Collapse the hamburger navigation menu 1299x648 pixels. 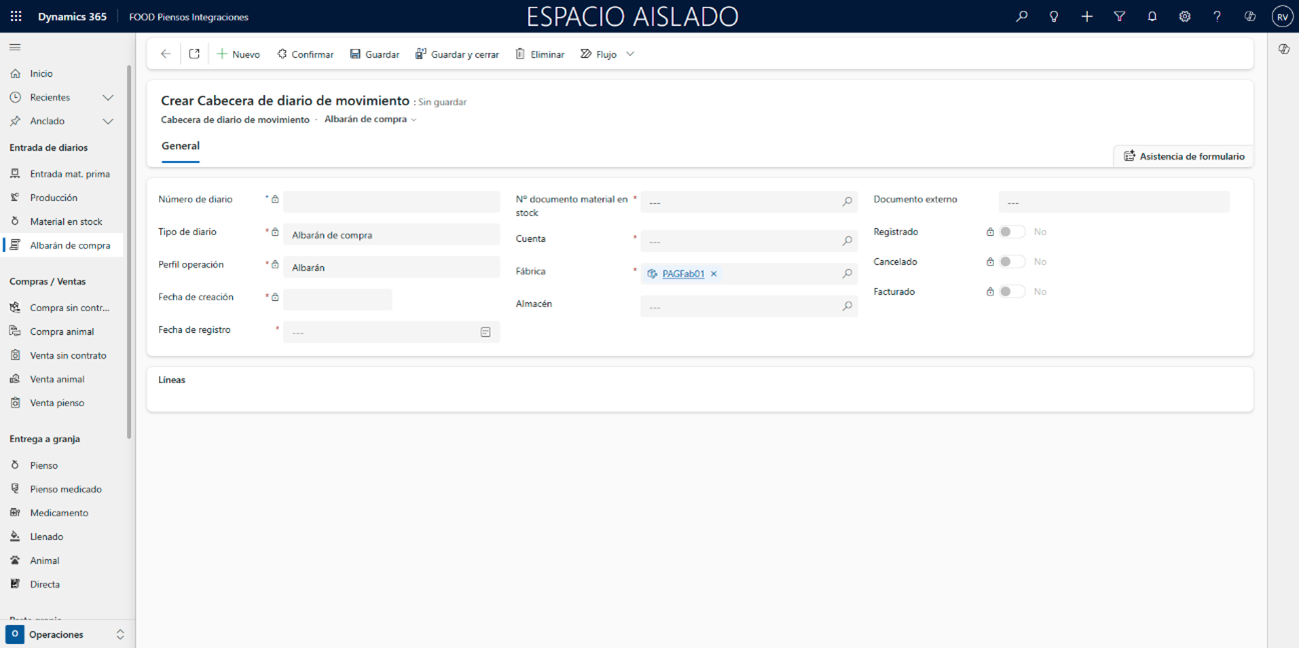pyautogui.click(x=15, y=47)
